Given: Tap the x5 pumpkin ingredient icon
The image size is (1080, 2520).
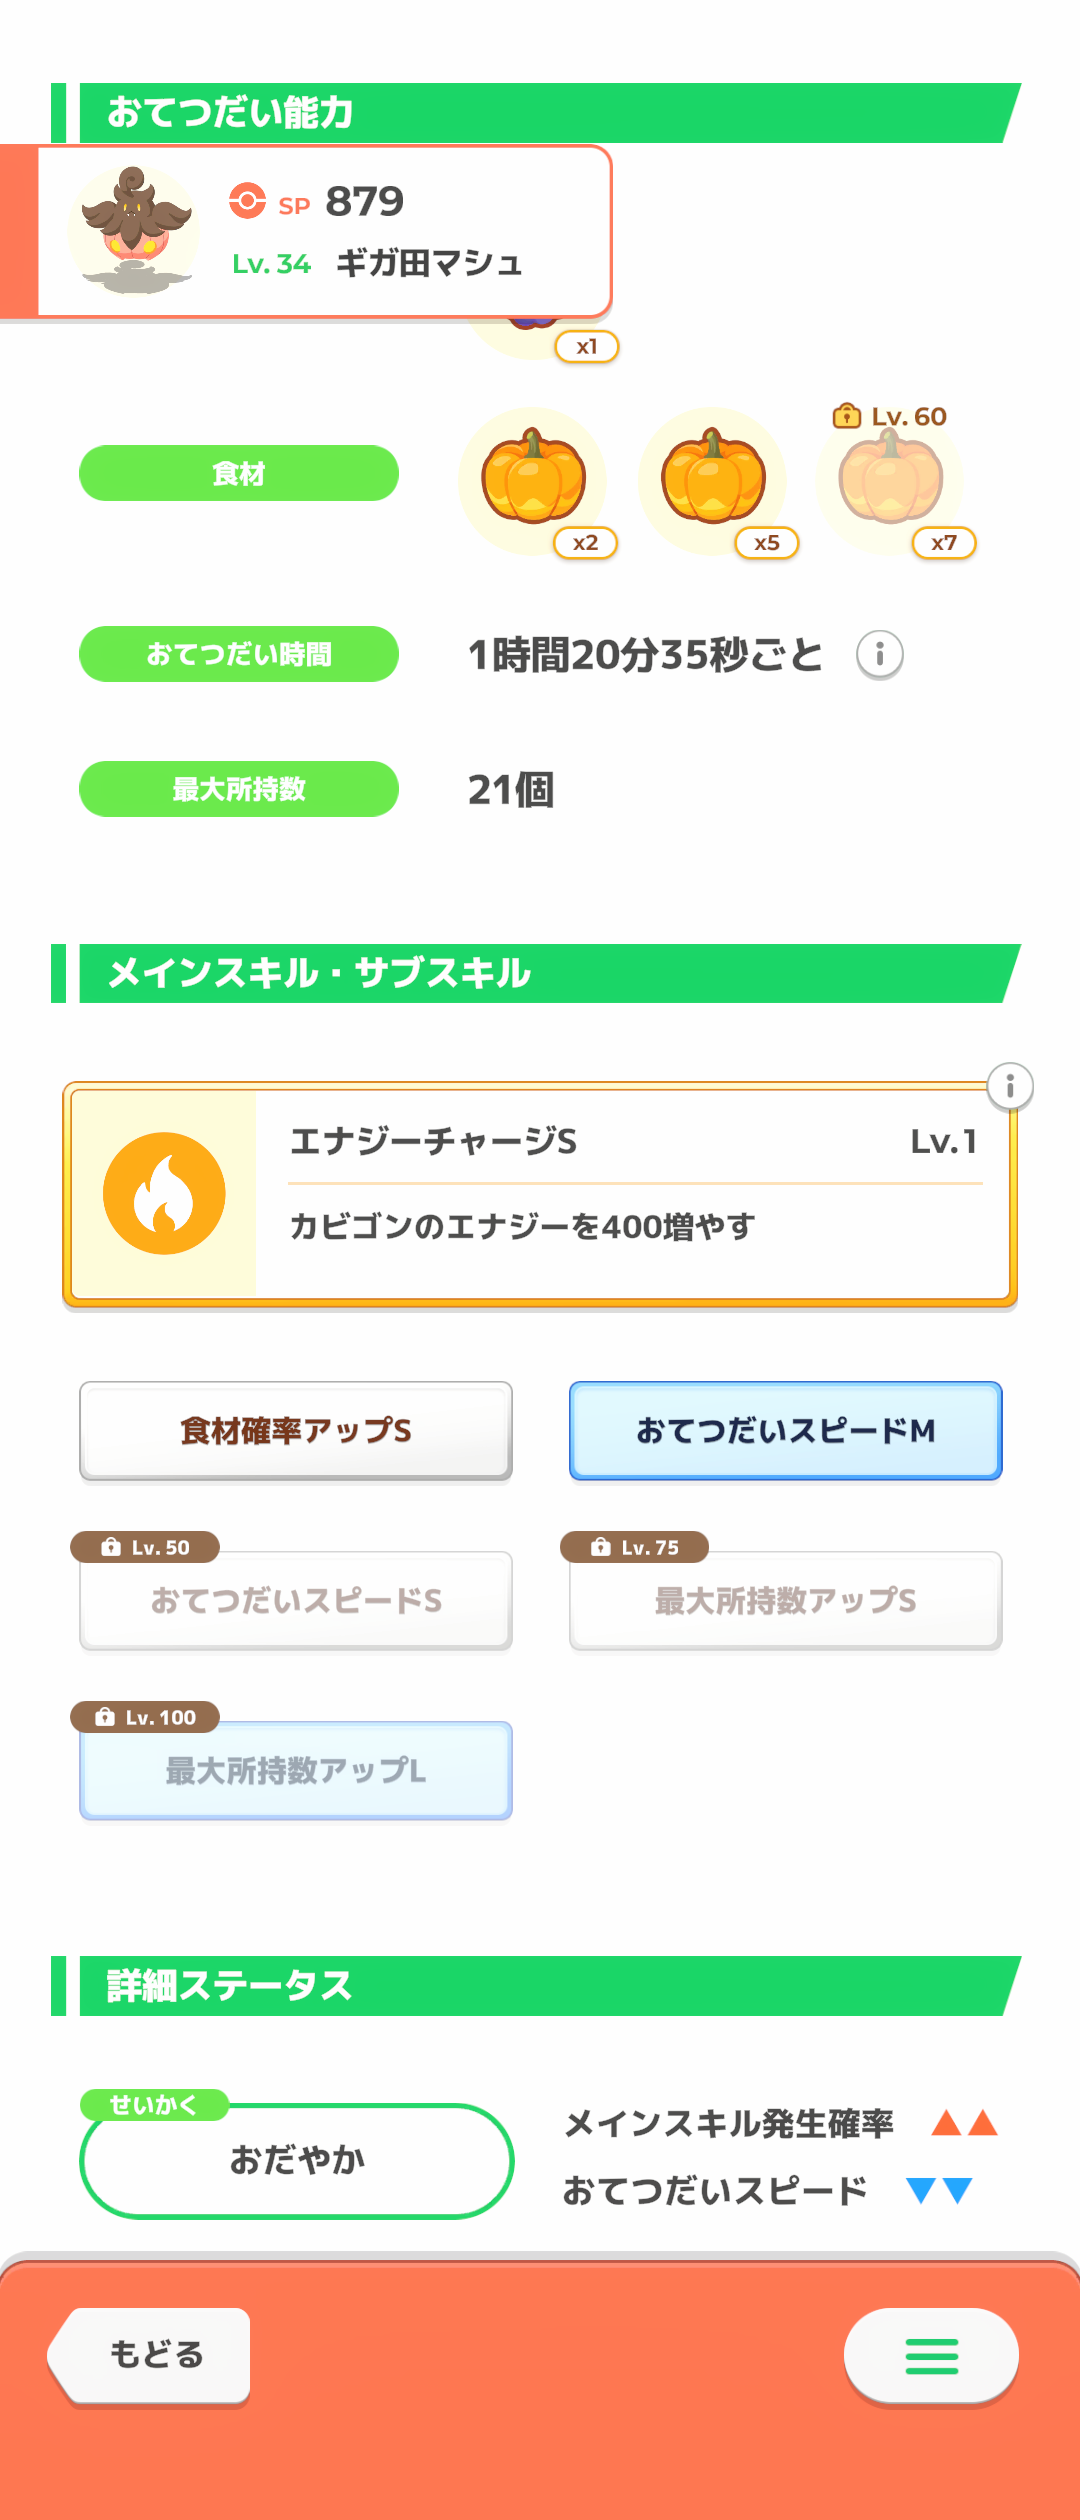Looking at the screenshot, I should click(712, 478).
